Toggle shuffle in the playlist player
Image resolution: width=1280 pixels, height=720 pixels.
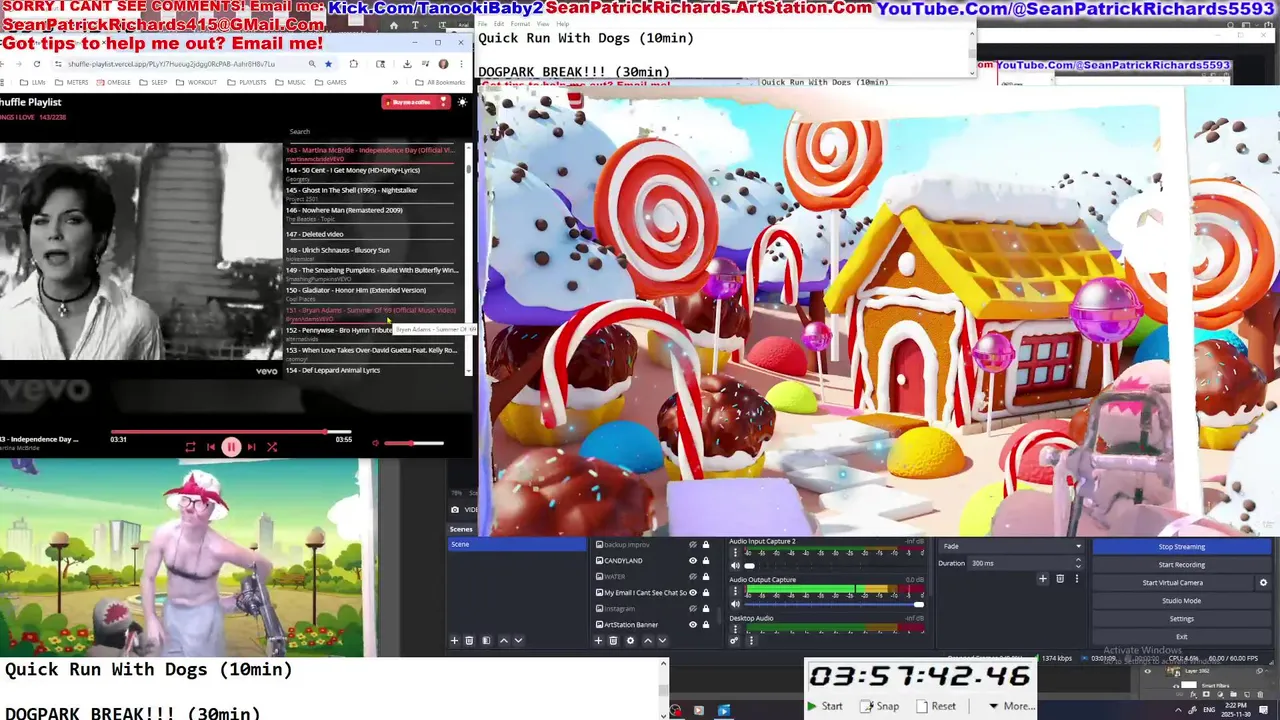(272, 447)
